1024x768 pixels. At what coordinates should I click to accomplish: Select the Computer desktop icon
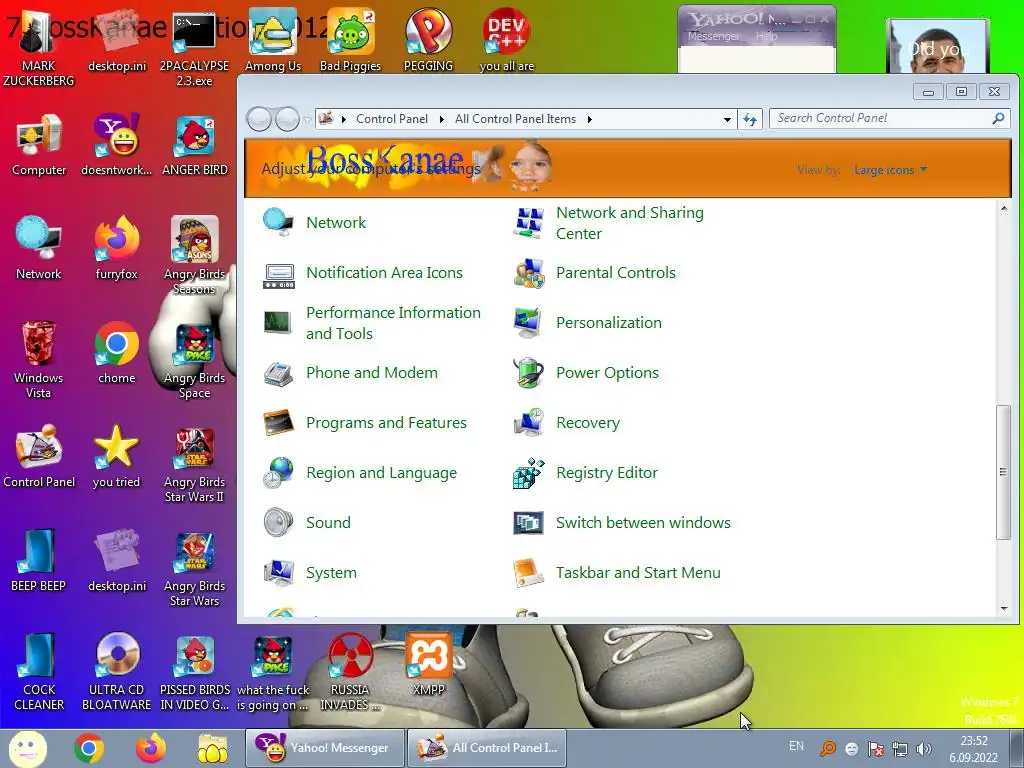tap(39, 145)
